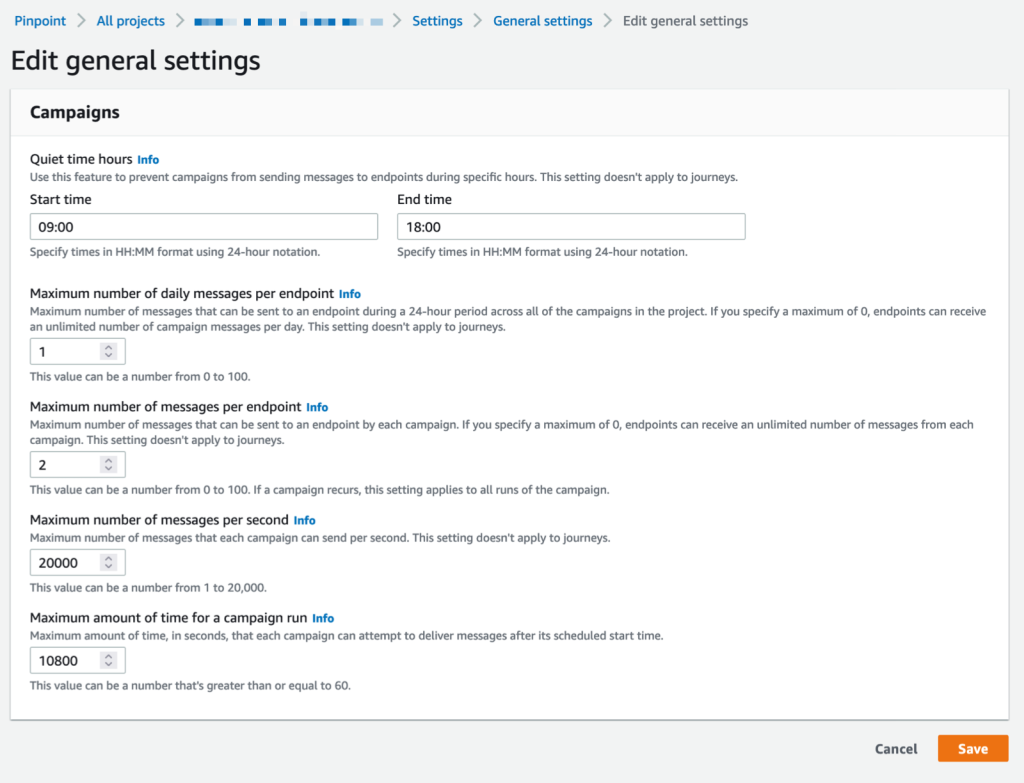This screenshot has width=1024, height=783.
Task: Go to Settings via breadcrumb
Action: click(437, 20)
